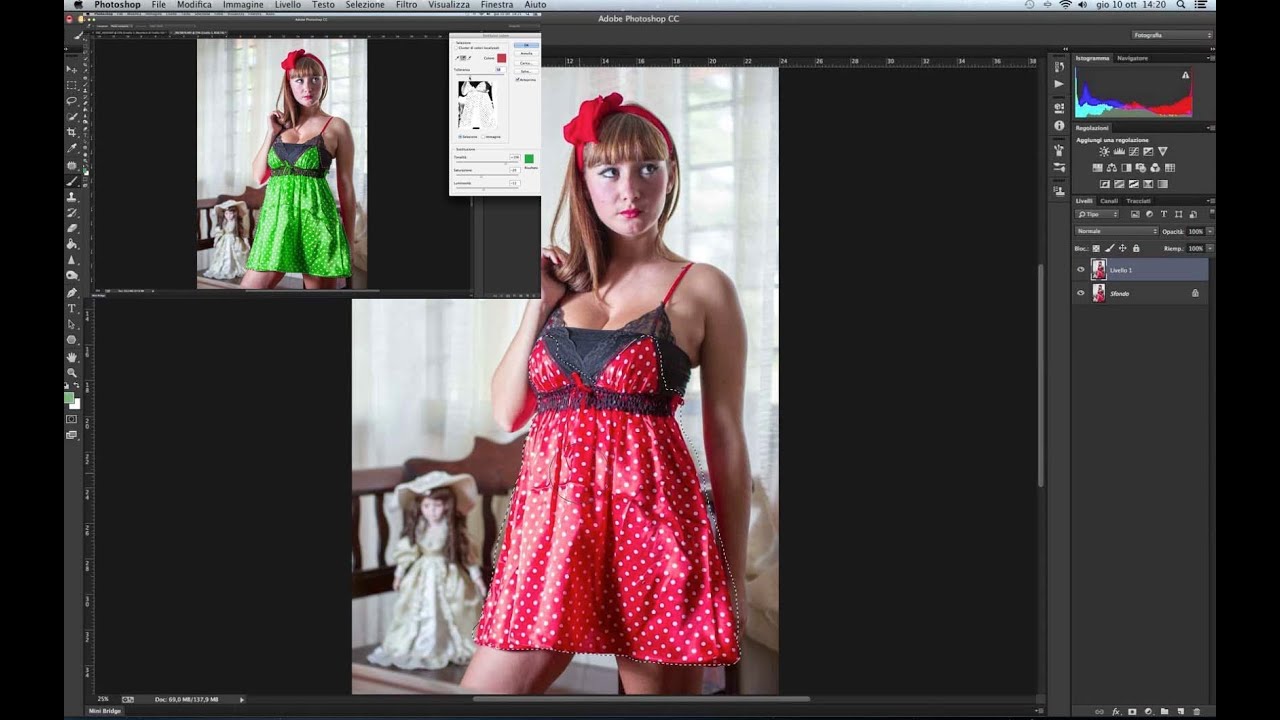This screenshot has width=1280, height=720.
Task: Filter layers by type layers icon
Action: (1164, 214)
